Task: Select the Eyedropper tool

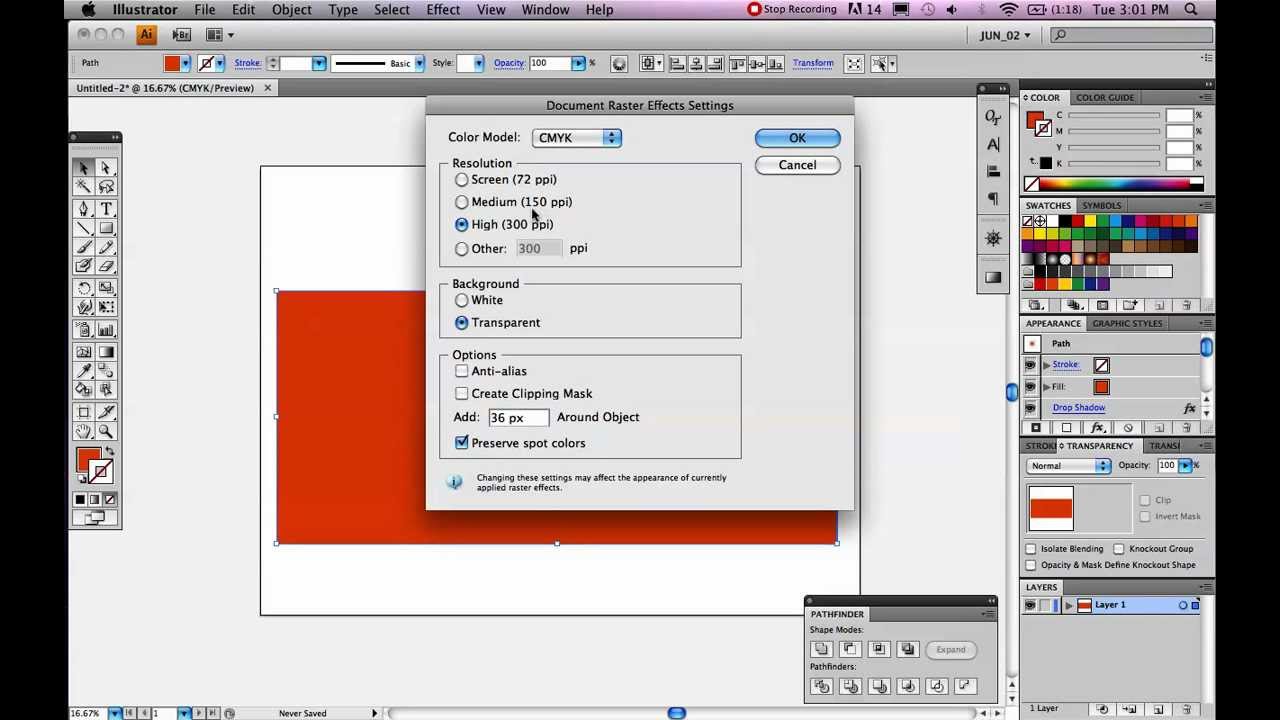Action: (84, 371)
